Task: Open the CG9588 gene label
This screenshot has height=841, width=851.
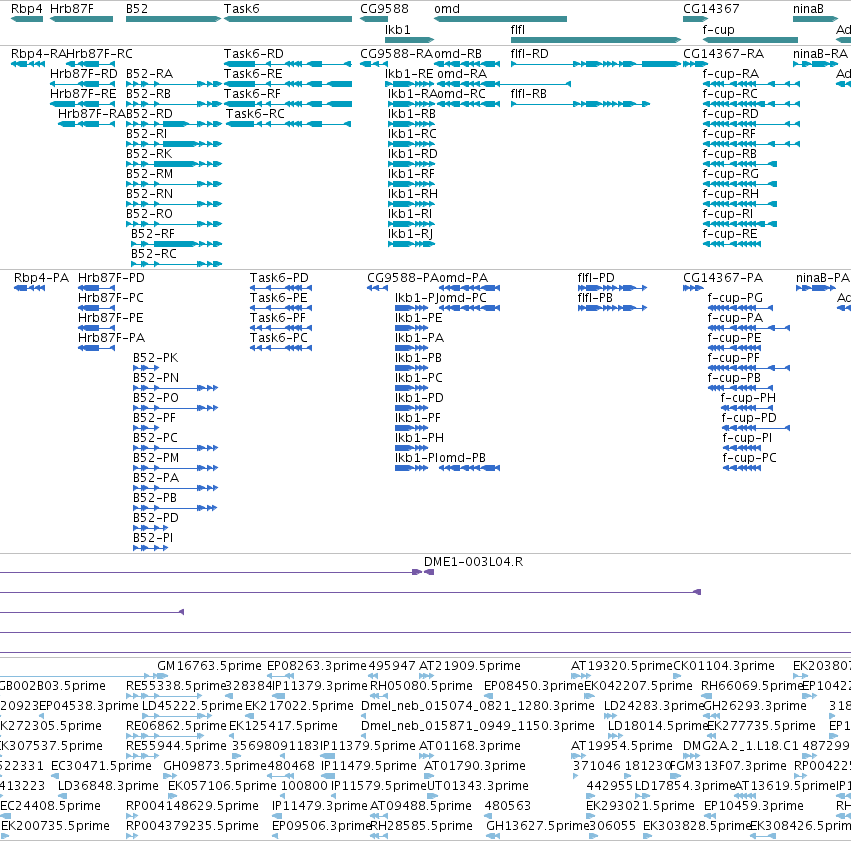Action: [x=384, y=9]
